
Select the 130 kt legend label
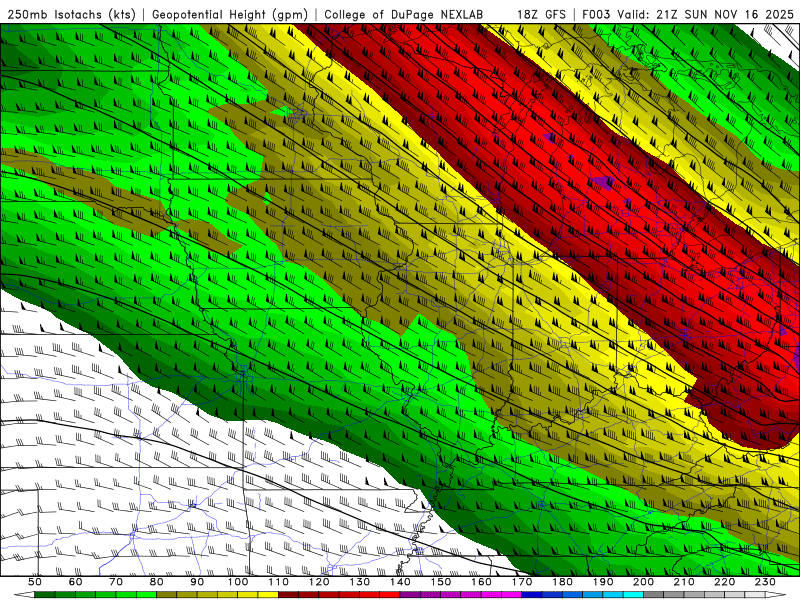point(360,582)
